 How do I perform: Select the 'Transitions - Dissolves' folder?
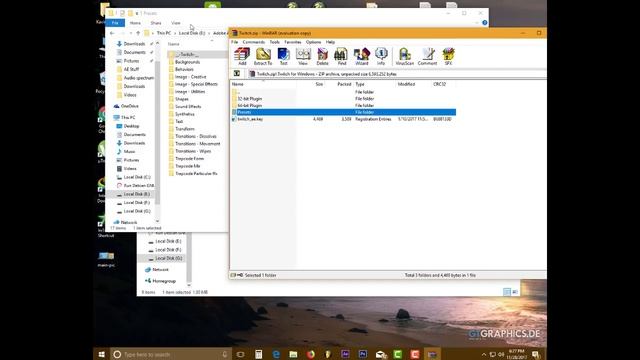196,136
